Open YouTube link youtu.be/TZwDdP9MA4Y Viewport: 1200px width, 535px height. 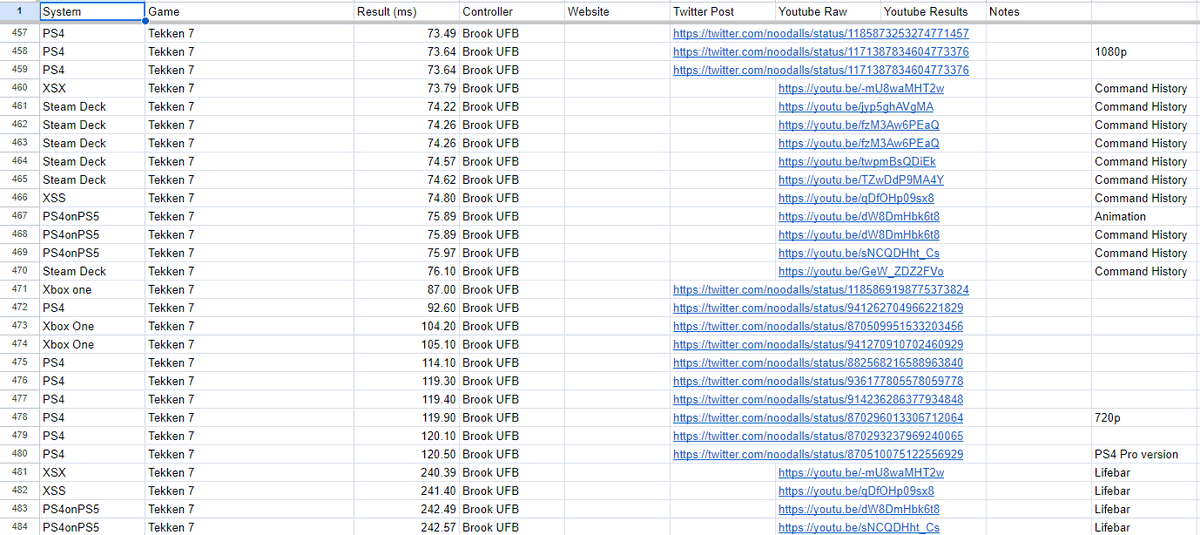pos(861,180)
